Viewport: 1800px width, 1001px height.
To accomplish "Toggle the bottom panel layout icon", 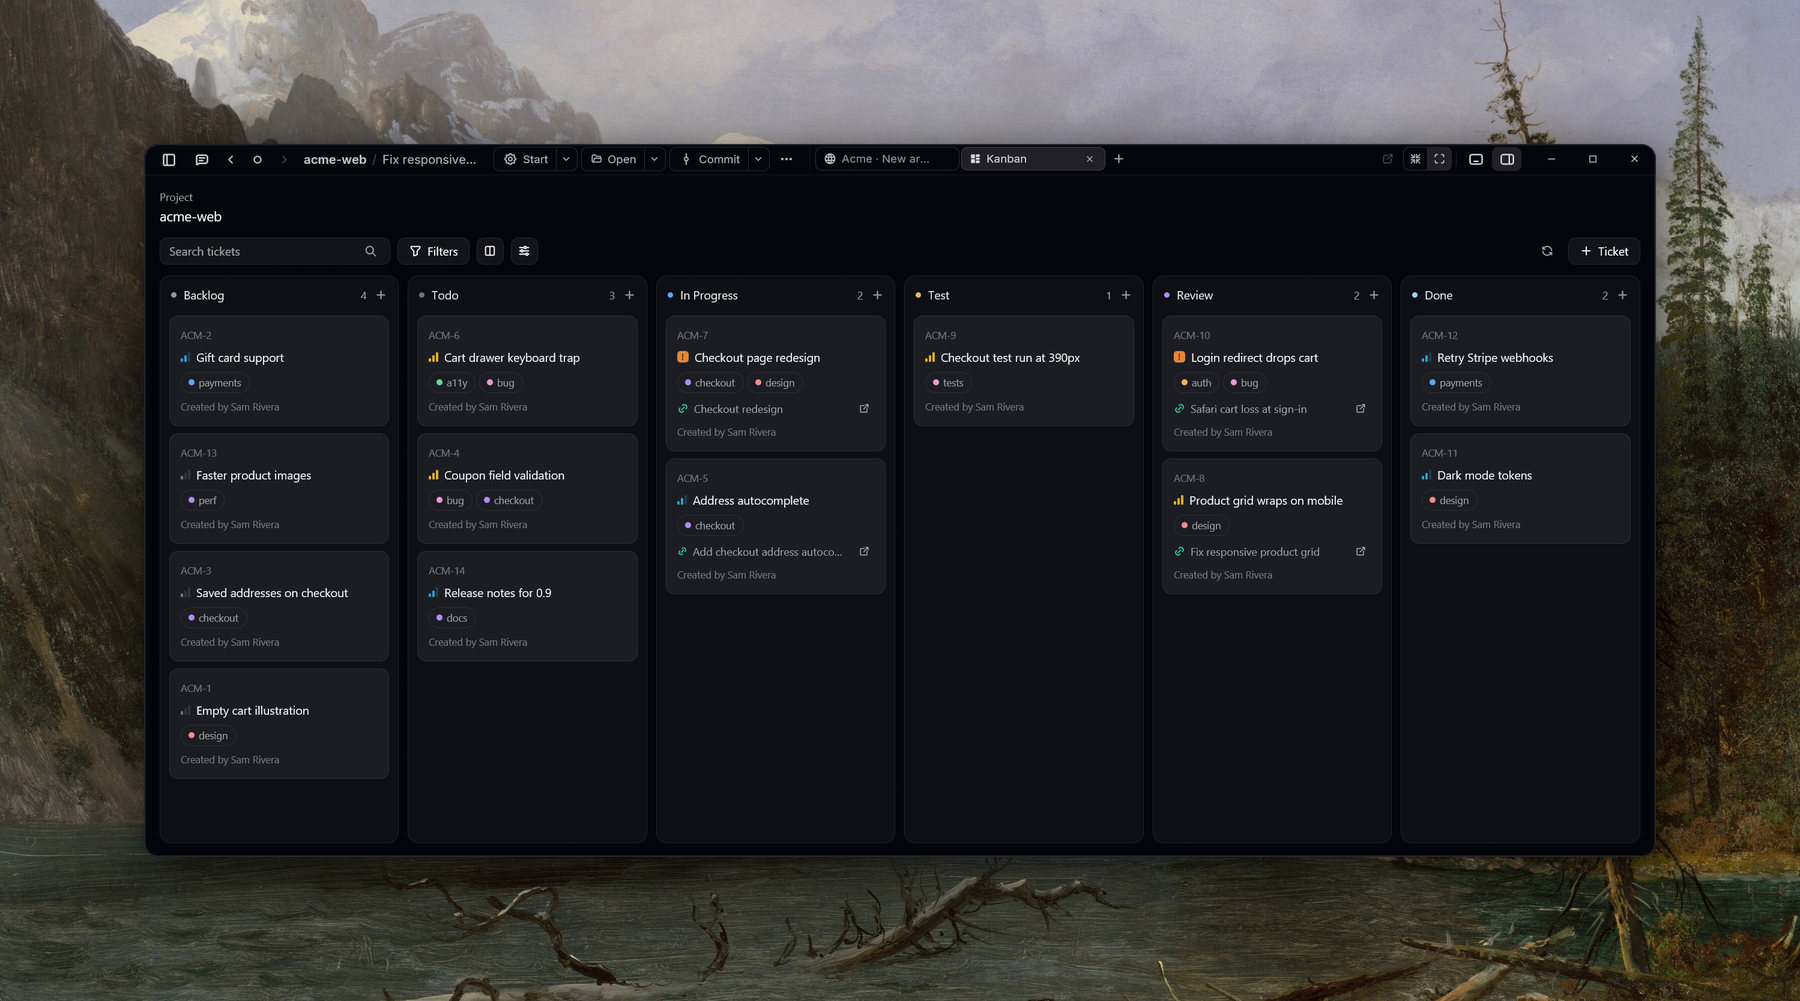I will coord(1476,159).
